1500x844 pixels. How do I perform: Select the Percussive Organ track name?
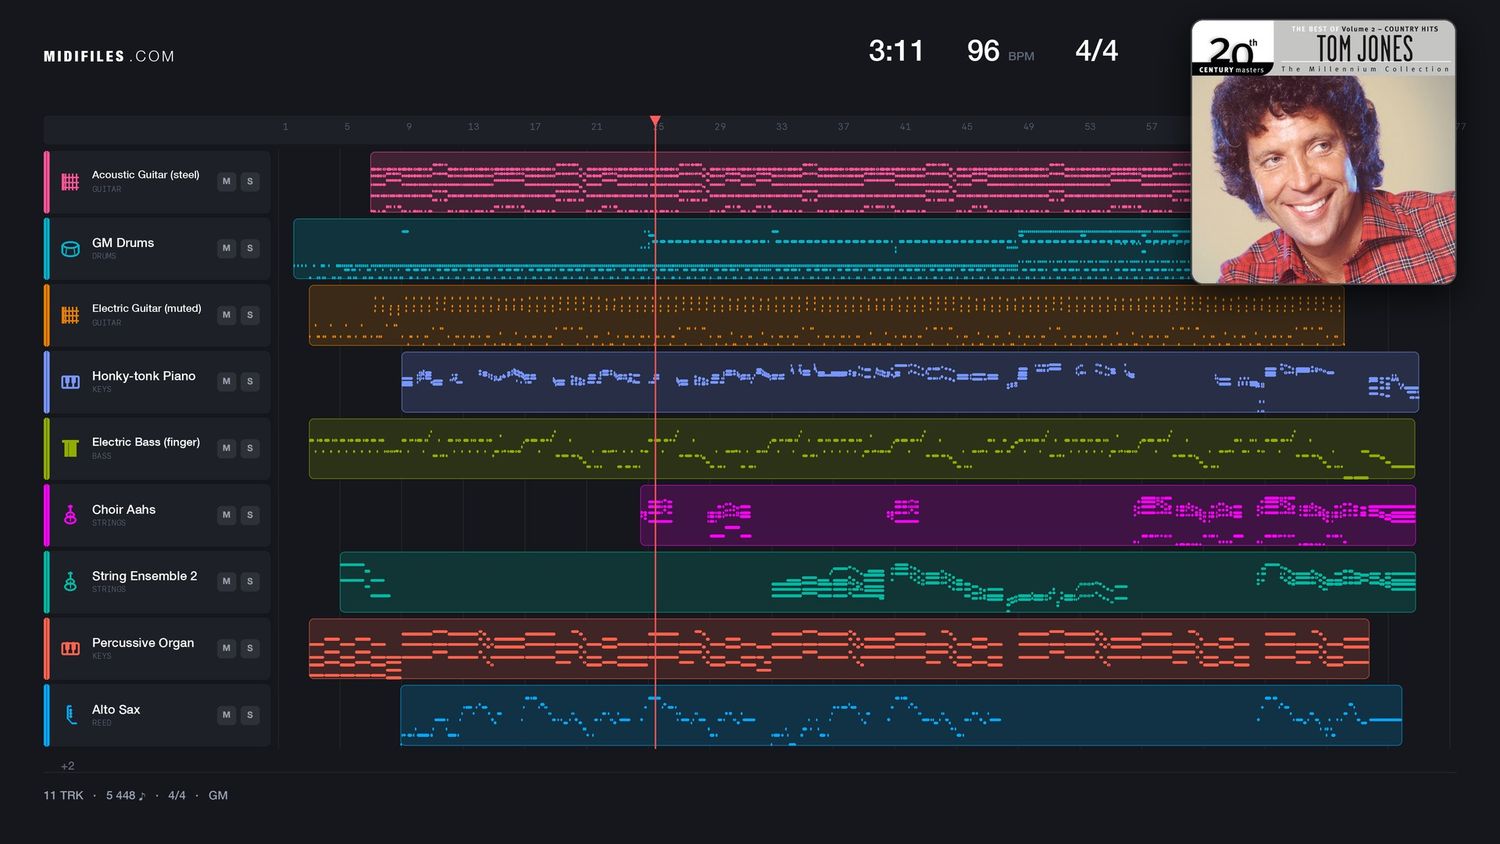coord(143,643)
